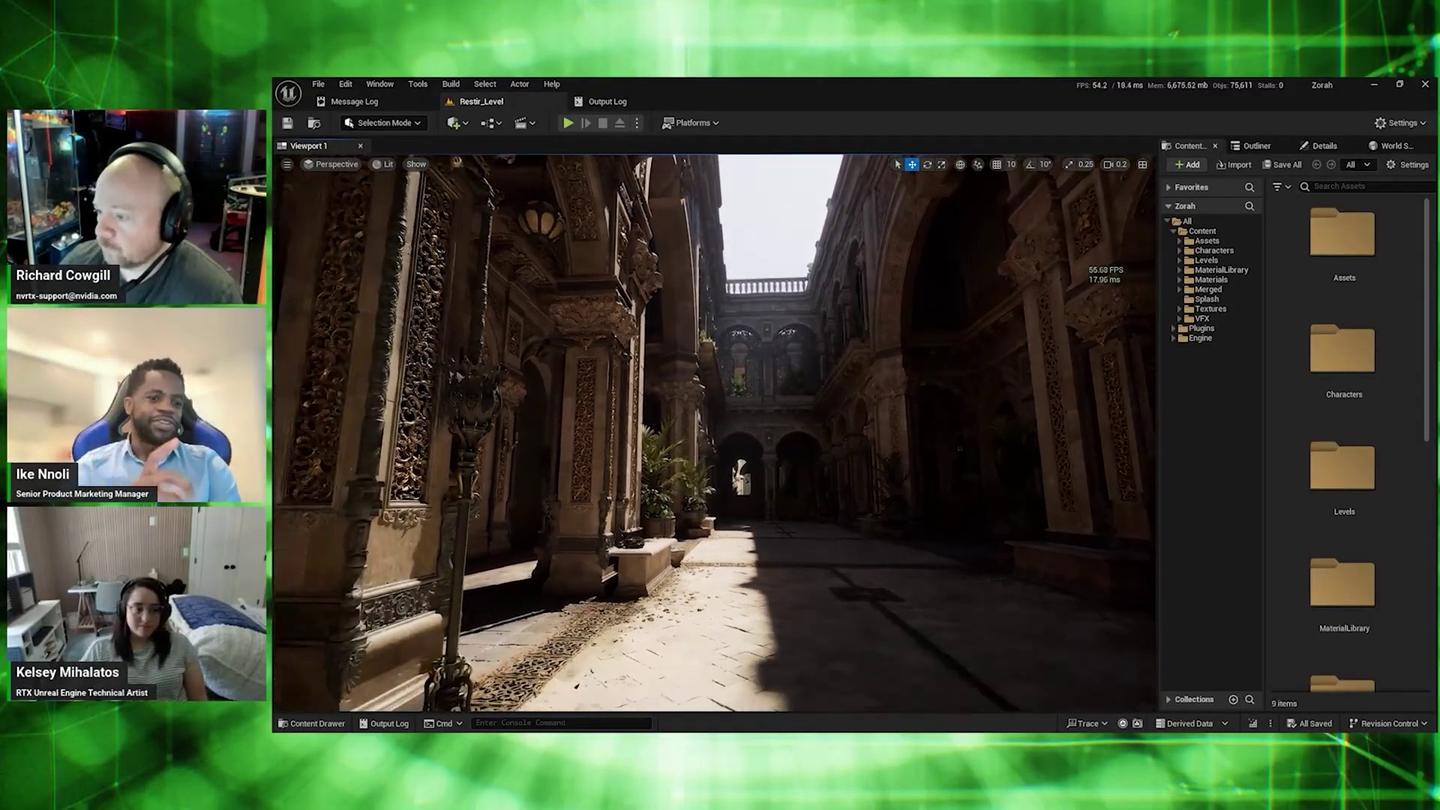Click the Unreal Engine logo icon
The image size is (1440, 810).
pyautogui.click(x=288, y=93)
